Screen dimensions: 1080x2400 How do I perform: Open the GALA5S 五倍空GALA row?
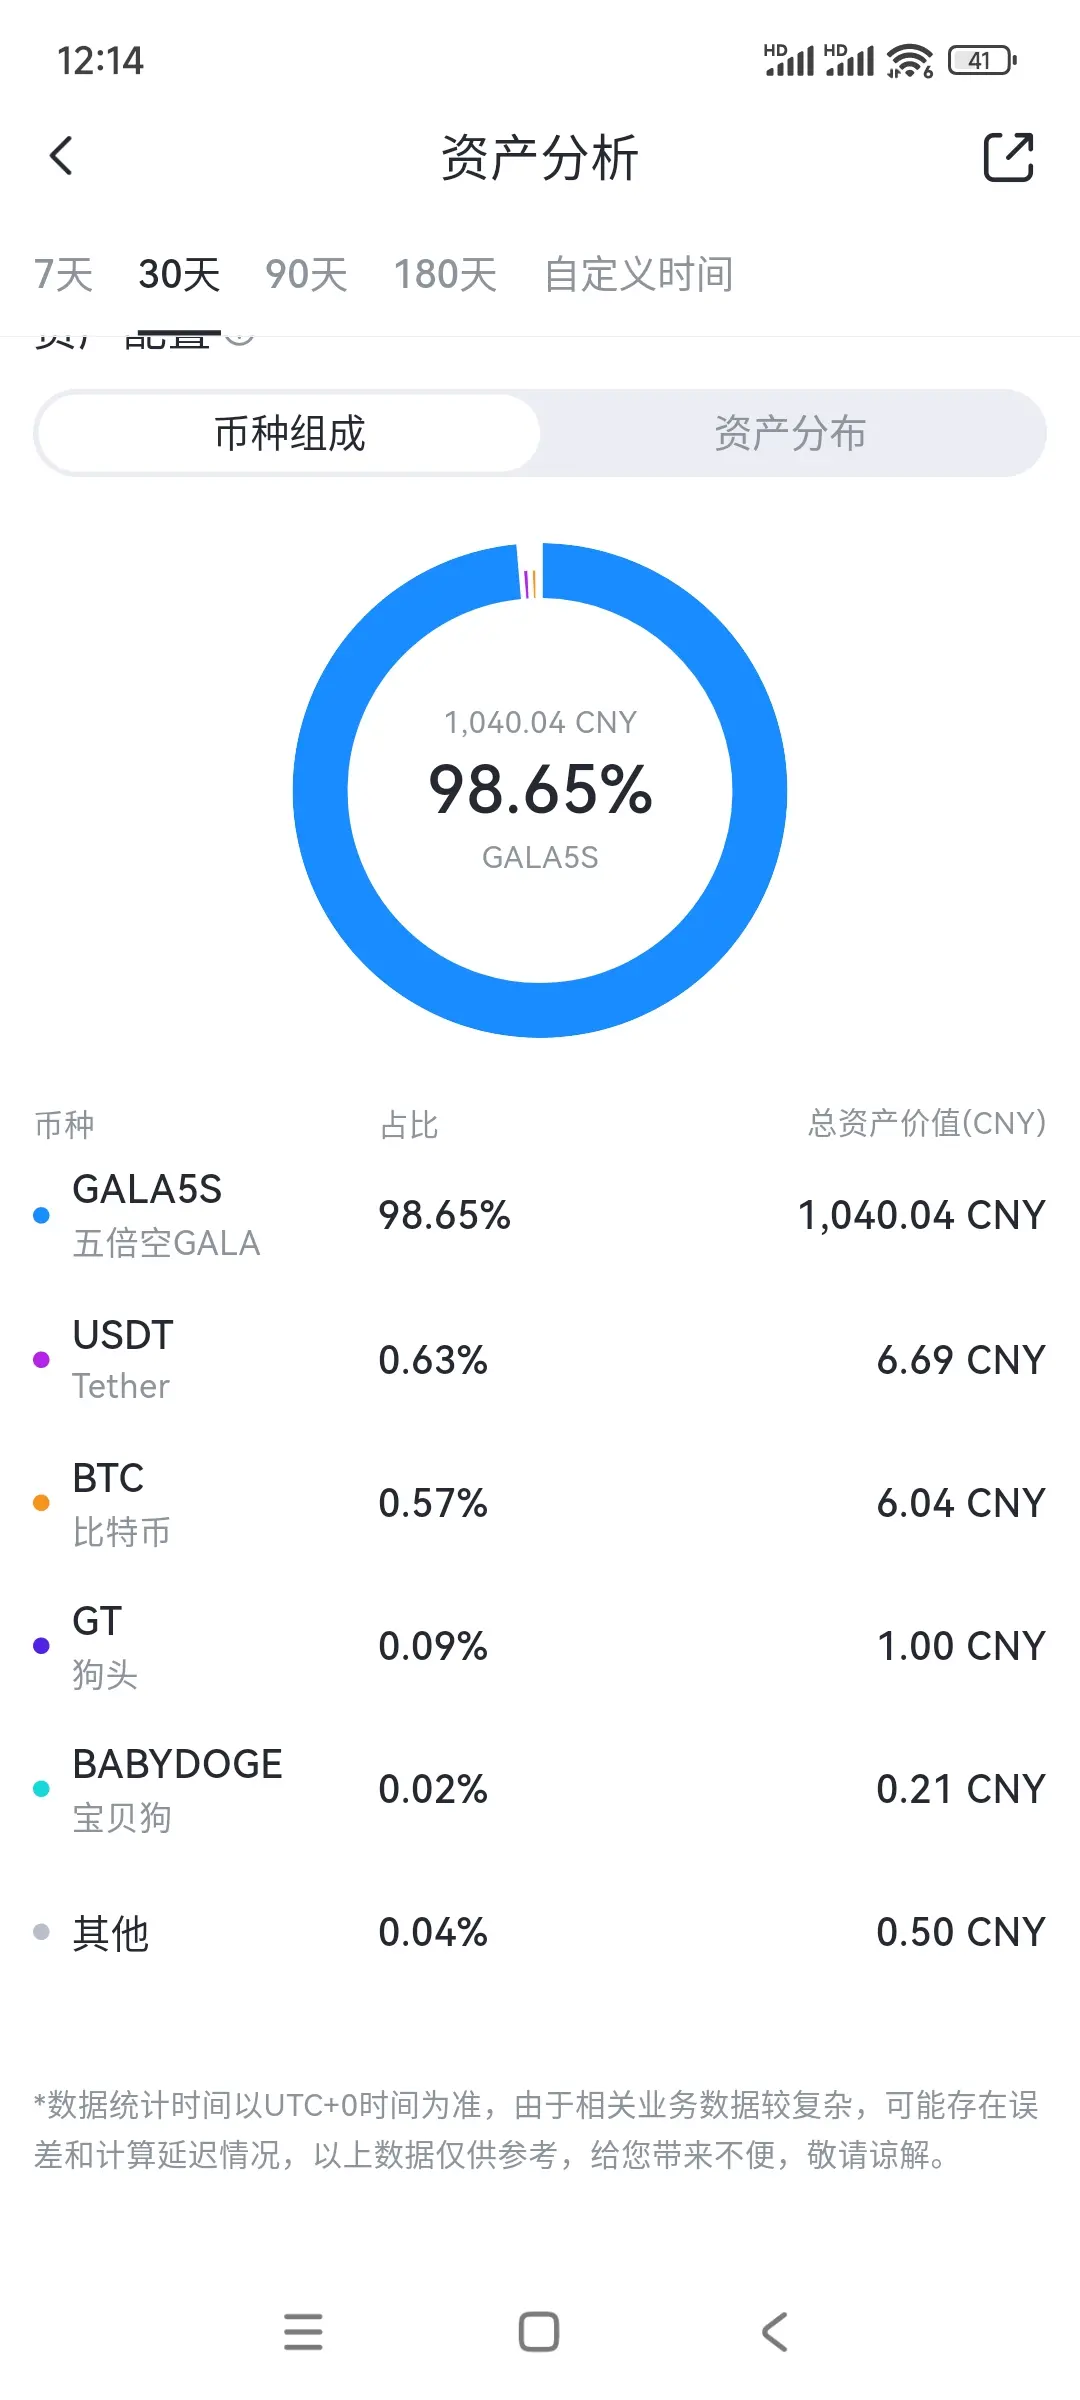point(540,1215)
